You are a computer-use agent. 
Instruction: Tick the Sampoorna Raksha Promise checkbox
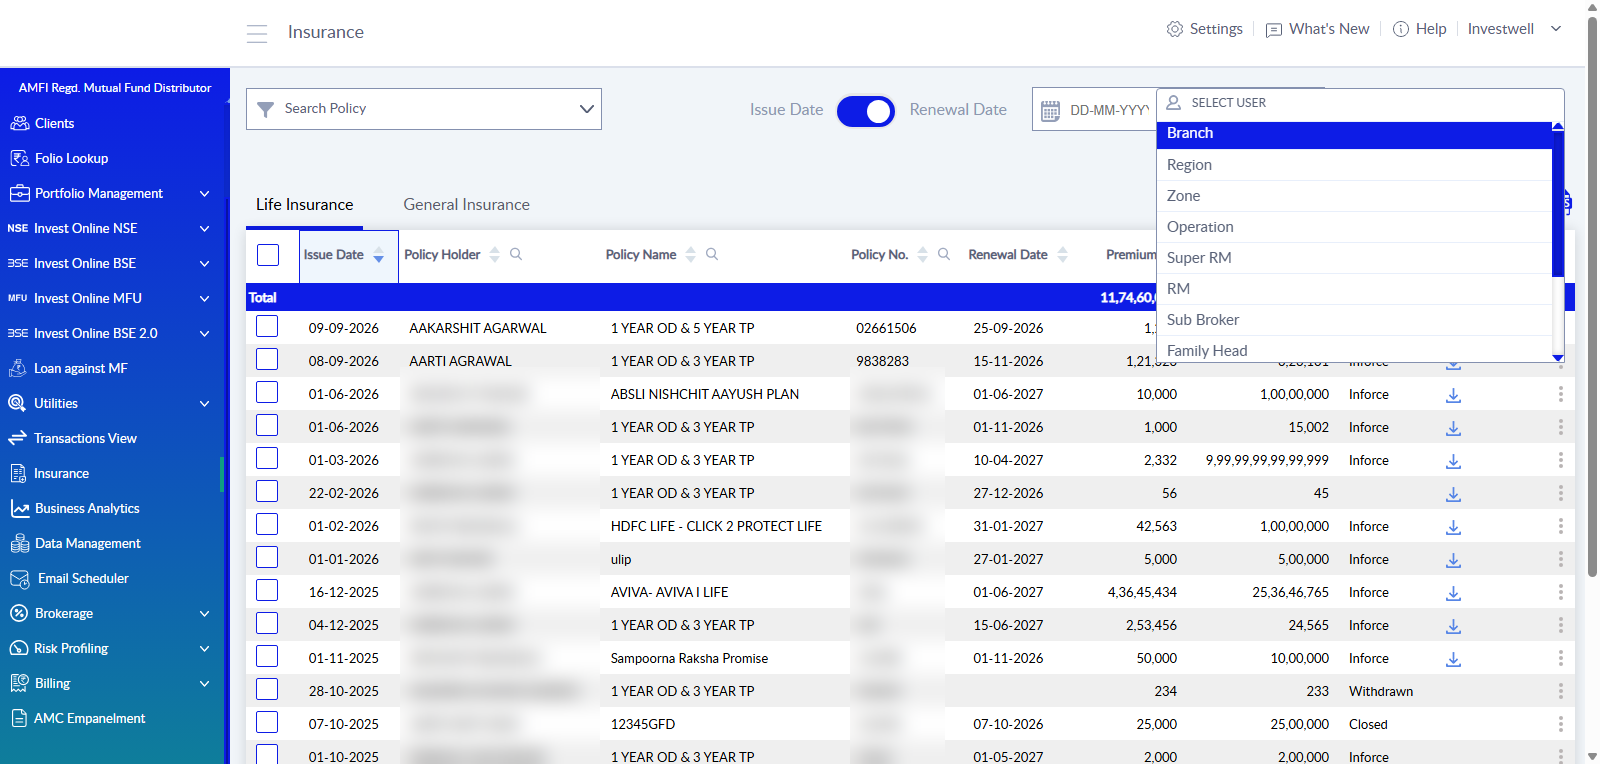pos(267,657)
